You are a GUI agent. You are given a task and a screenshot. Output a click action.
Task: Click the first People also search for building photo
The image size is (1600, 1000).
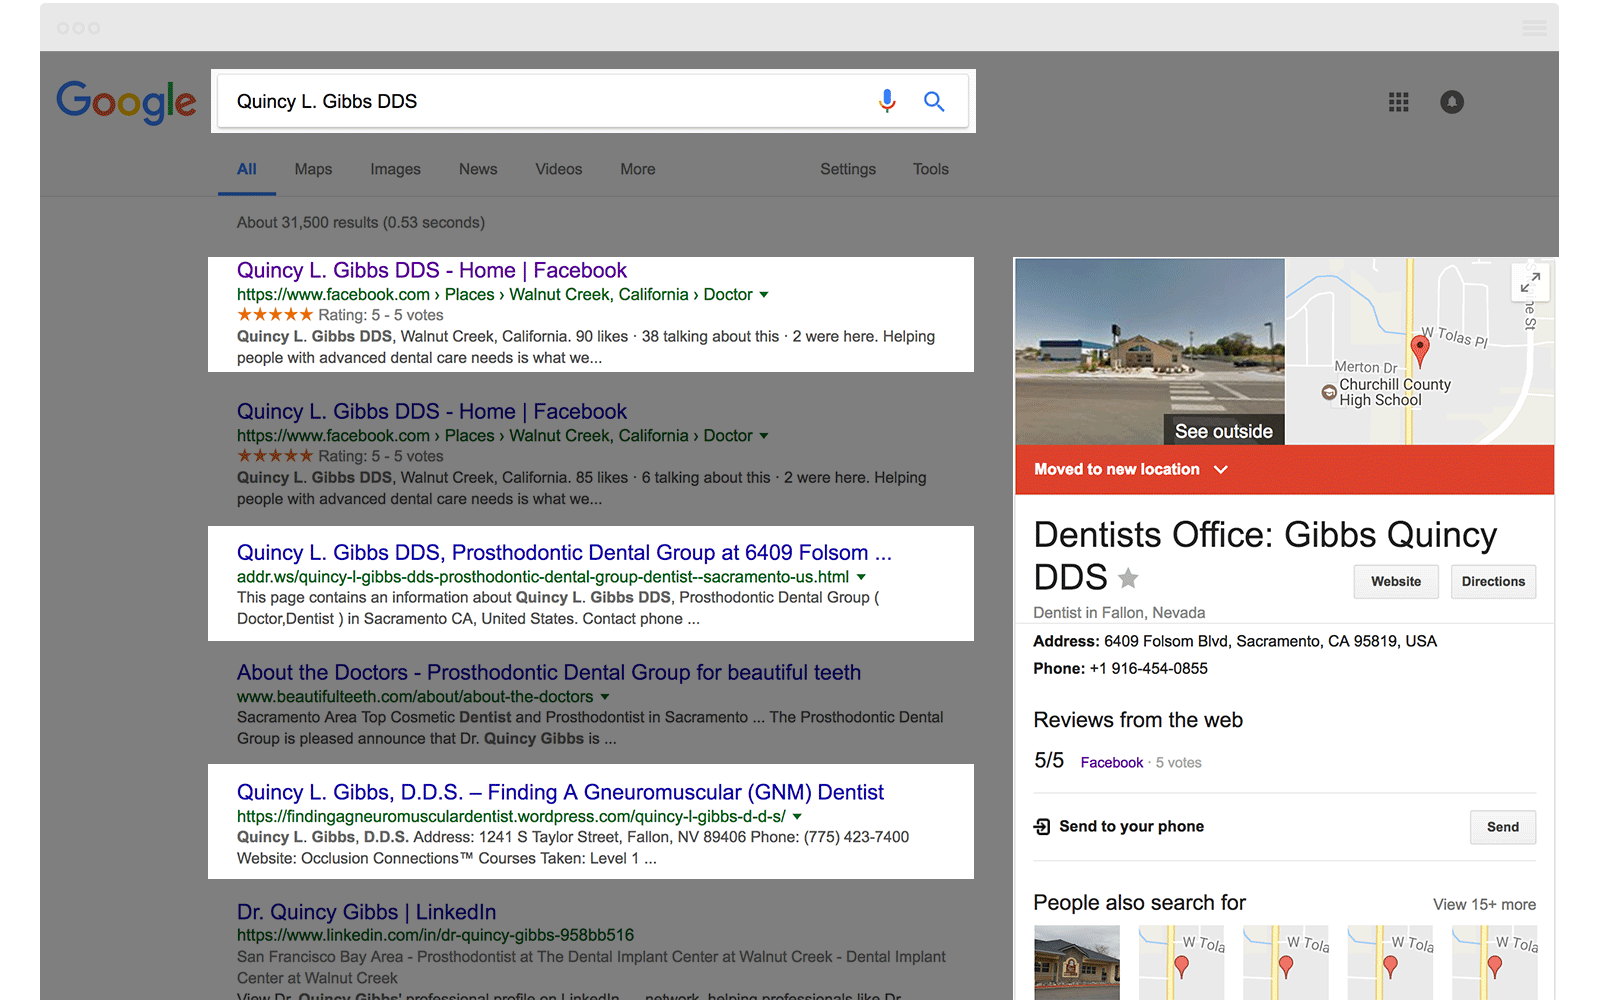pos(1077,963)
